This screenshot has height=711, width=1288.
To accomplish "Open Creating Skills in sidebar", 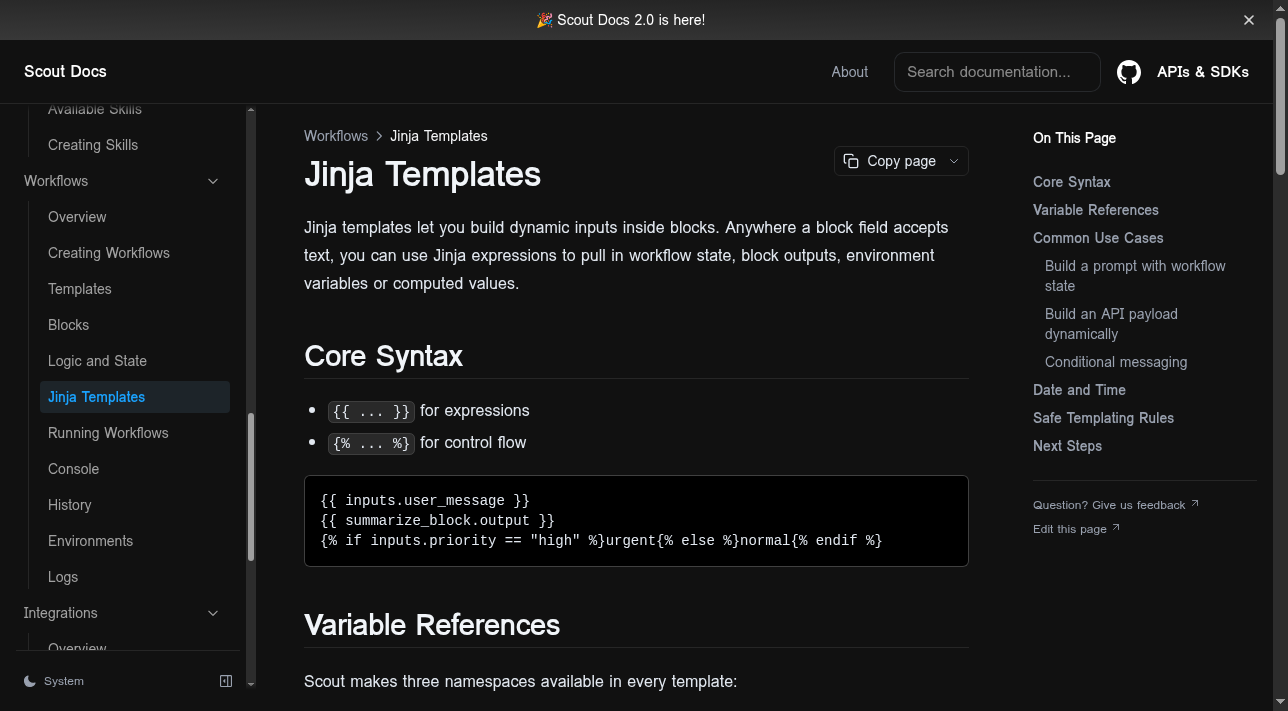I will click(93, 145).
